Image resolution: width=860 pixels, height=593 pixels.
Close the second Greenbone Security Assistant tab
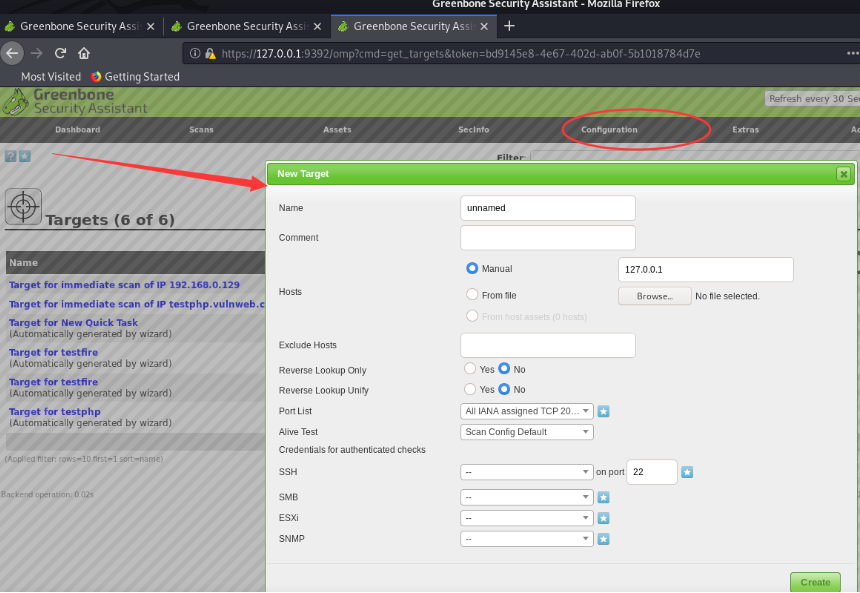click(317, 26)
